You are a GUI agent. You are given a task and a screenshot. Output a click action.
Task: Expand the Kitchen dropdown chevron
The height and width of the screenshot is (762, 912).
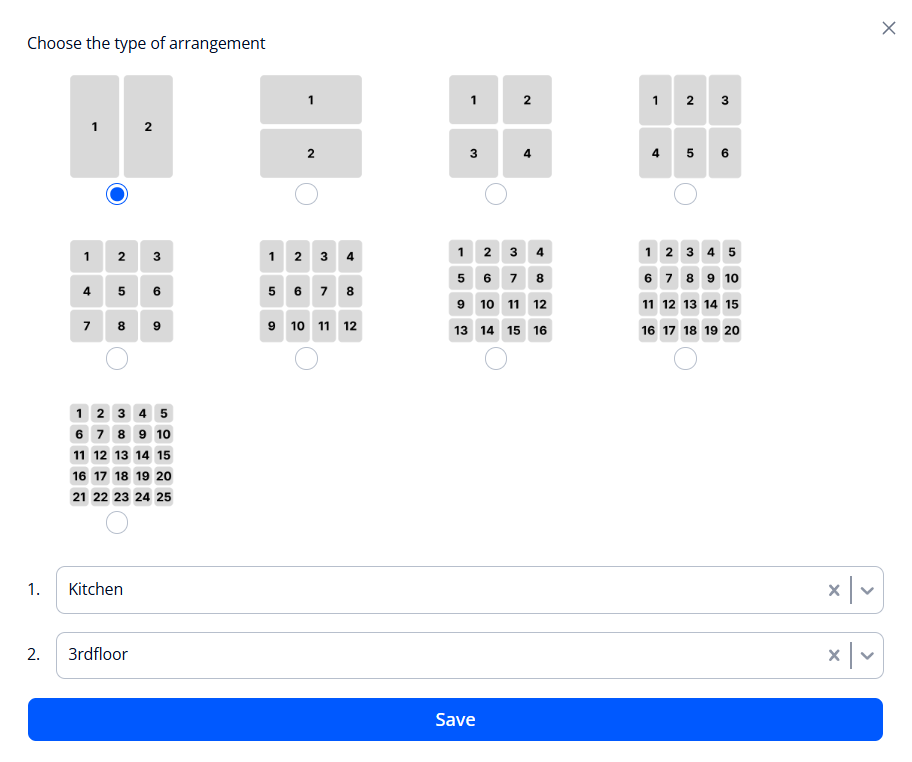[866, 590]
